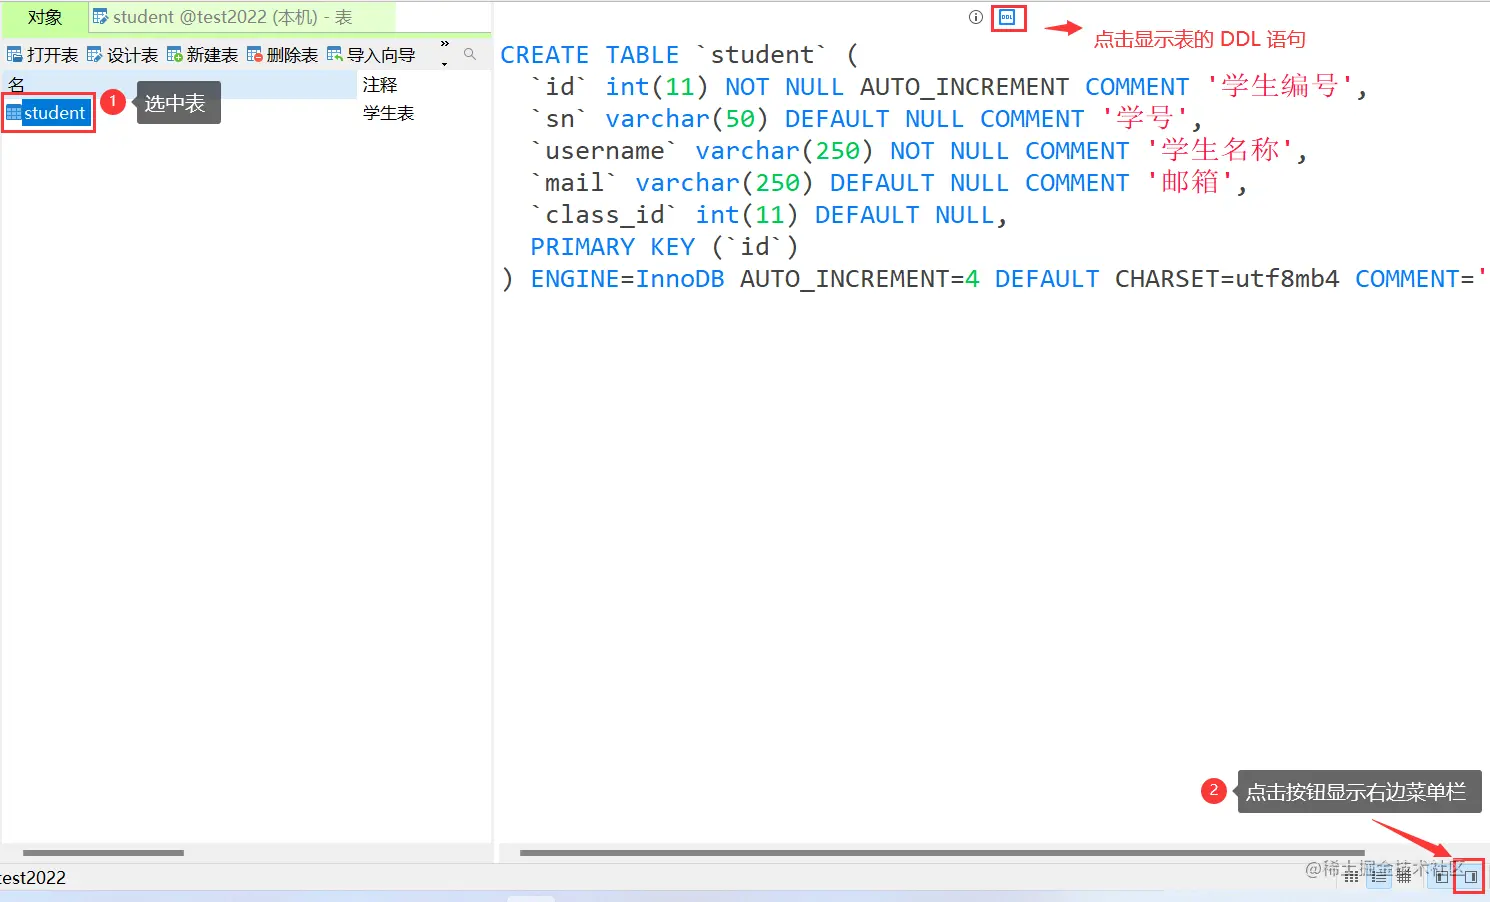Open 设计表 to design the table
The image size is (1490, 902).
(122, 55)
